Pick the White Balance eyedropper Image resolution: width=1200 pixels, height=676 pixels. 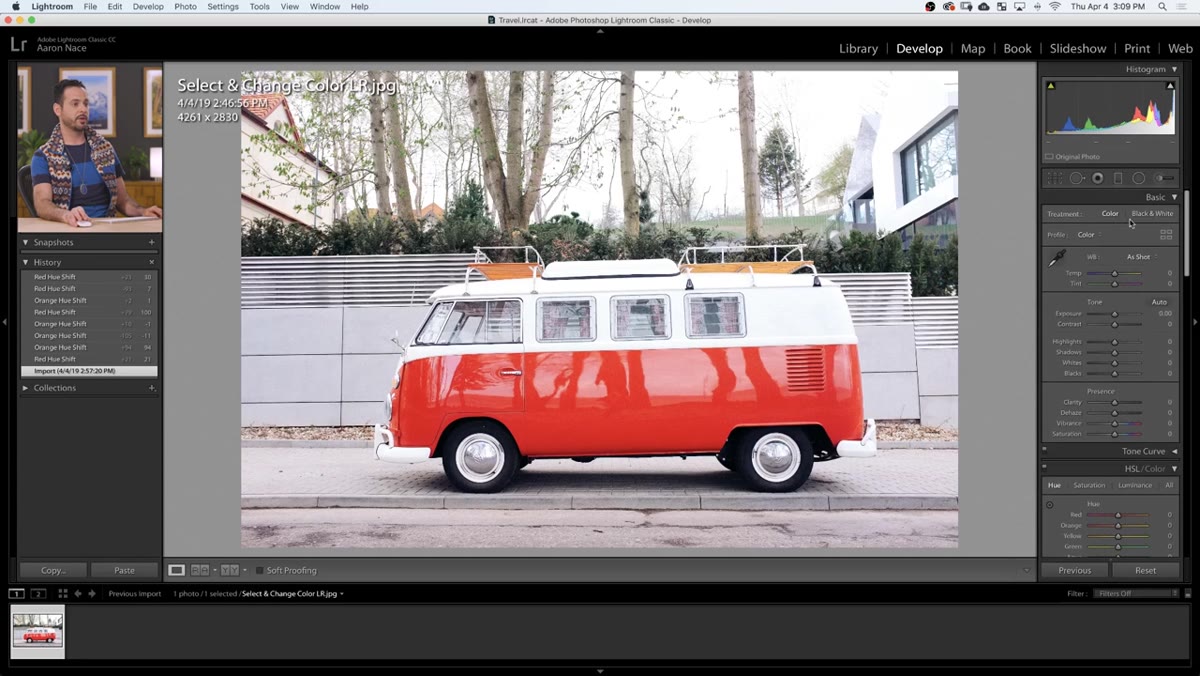[x=1056, y=259]
